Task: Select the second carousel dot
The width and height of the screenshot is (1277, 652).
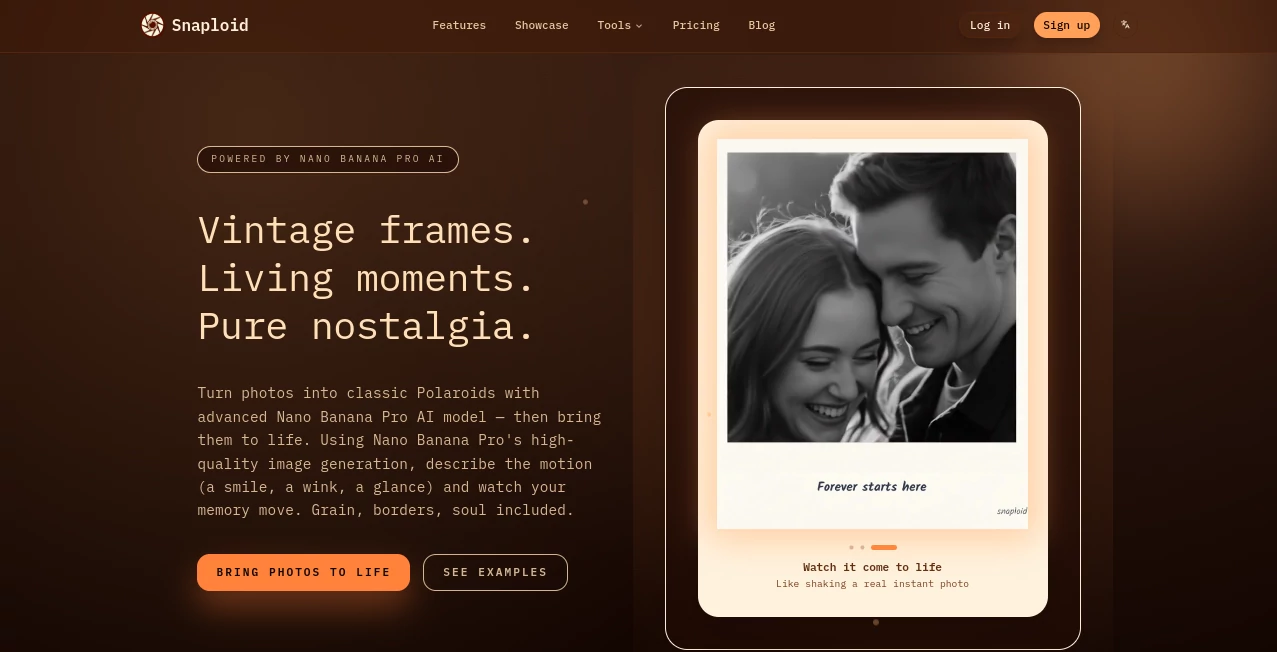Action: pos(863,547)
